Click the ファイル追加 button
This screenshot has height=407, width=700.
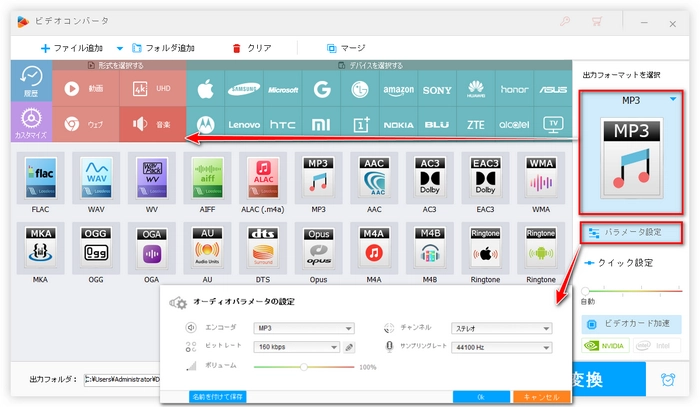tap(72, 48)
